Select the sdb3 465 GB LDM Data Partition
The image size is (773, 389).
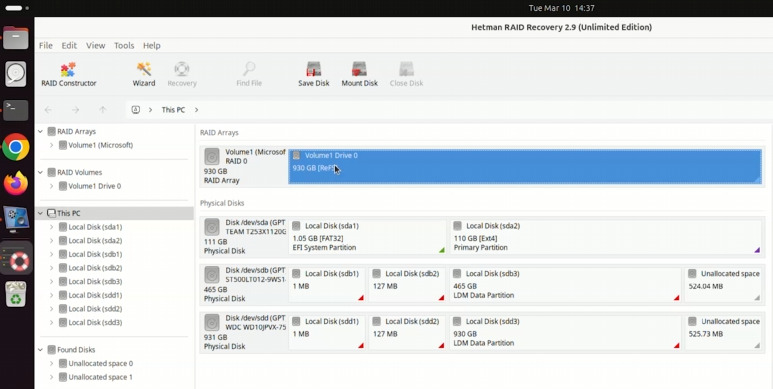[x=565, y=284]
